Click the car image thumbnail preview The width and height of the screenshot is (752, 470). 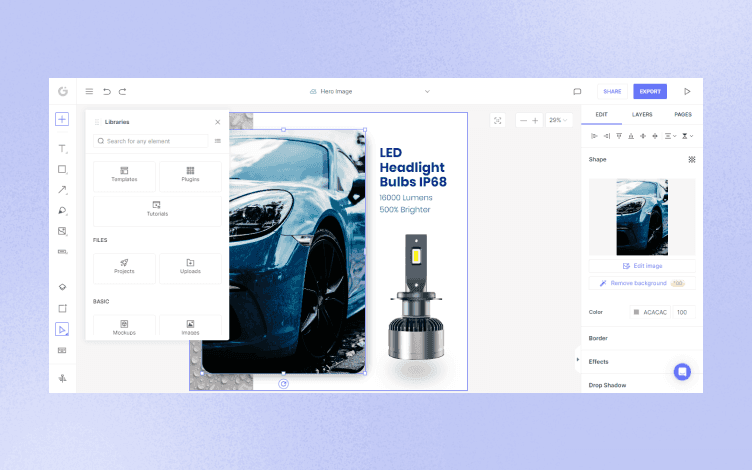pos(642,217)
